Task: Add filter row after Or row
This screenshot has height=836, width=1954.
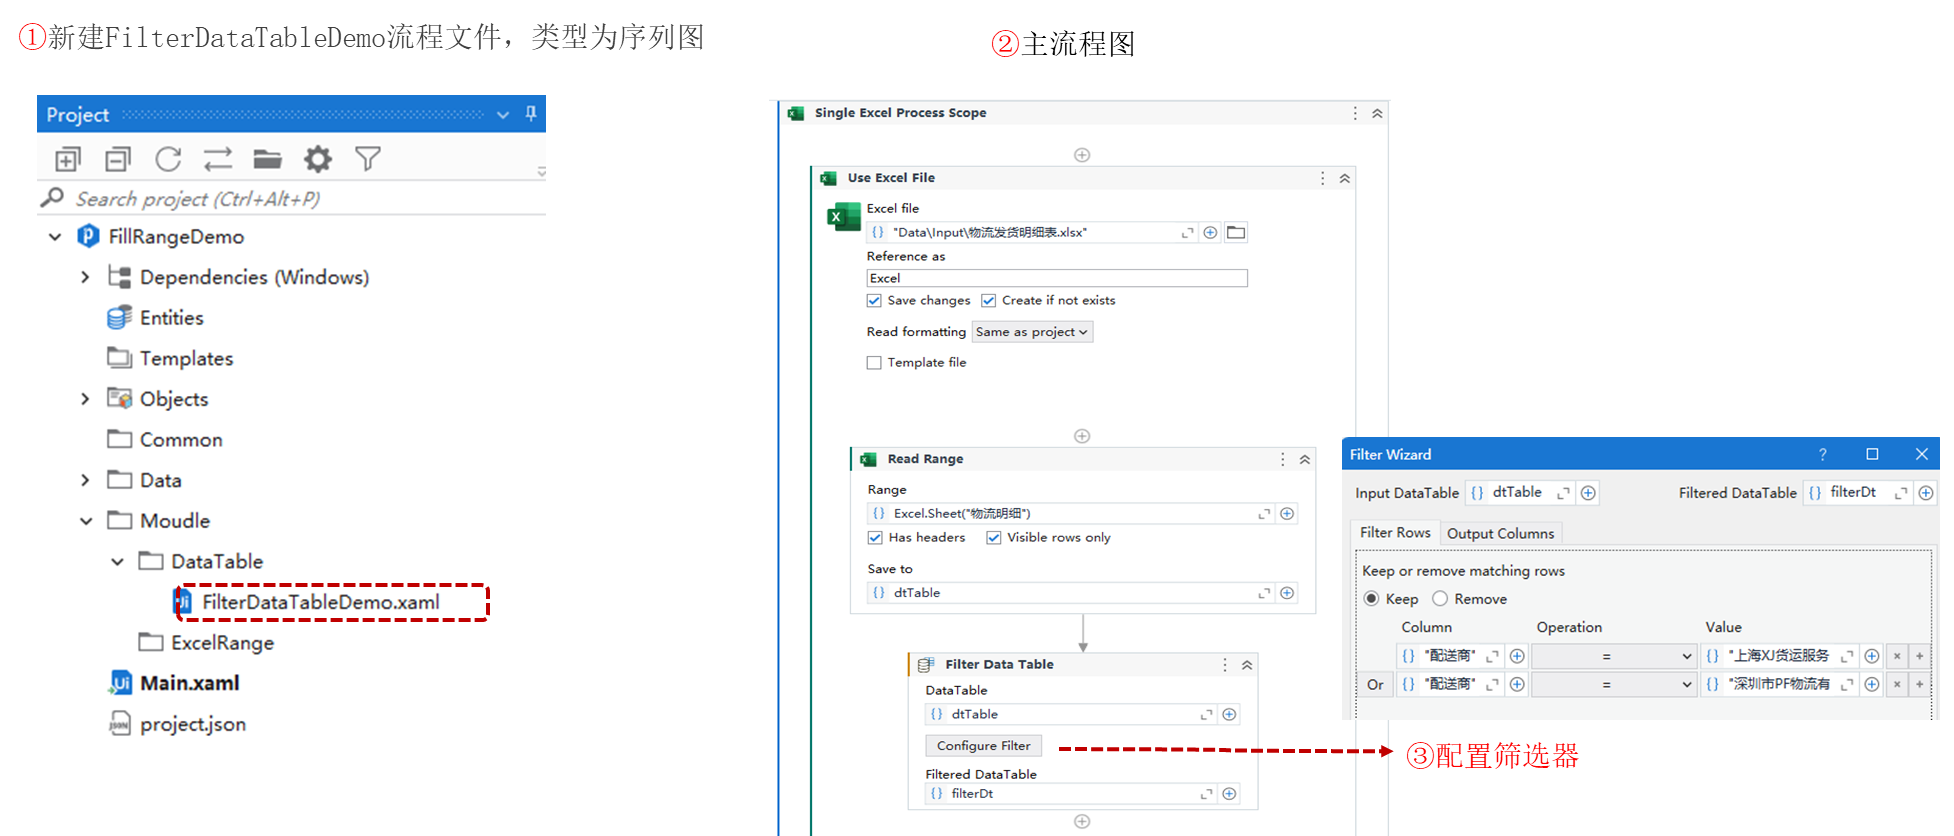Action: (x=1919, y=684)
